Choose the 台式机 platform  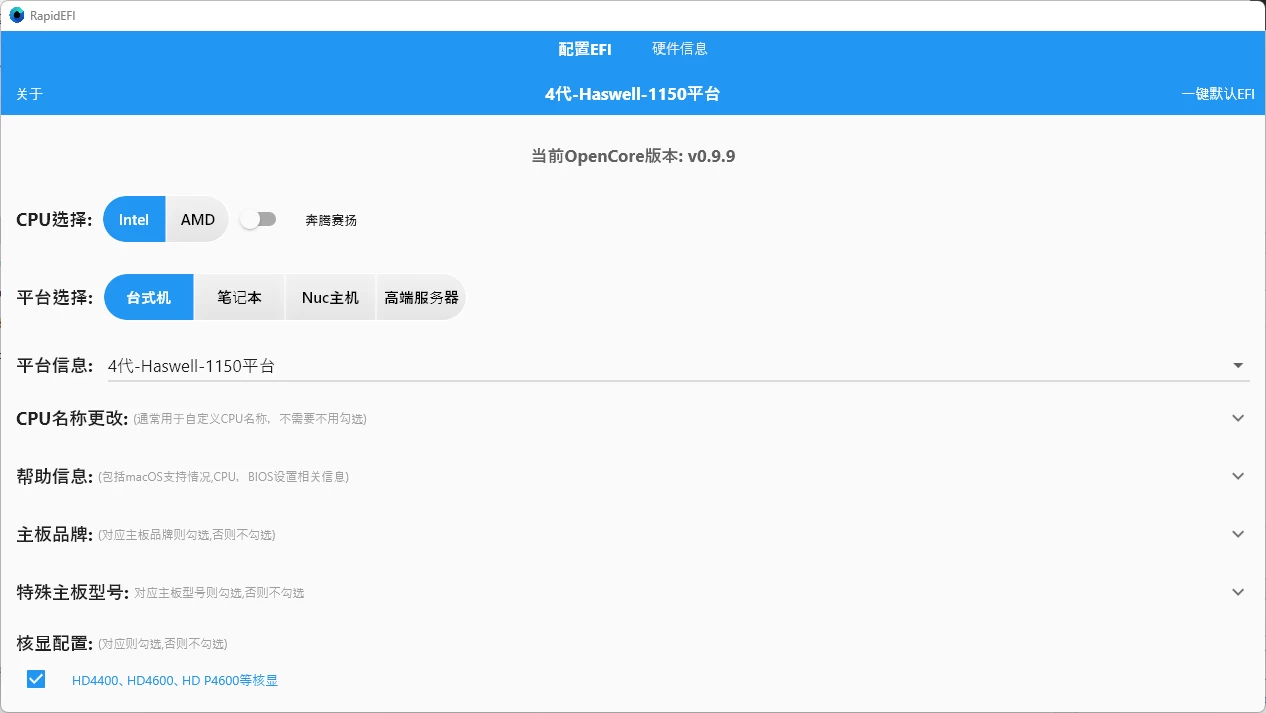[149, 298]
